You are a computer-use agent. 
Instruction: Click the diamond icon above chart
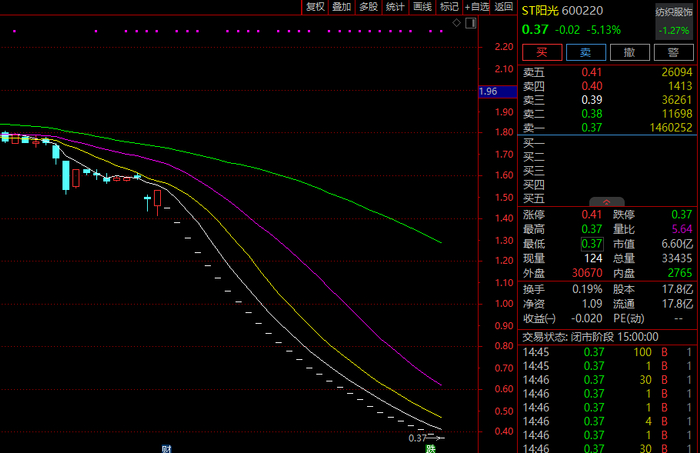[x=456, y=23]
